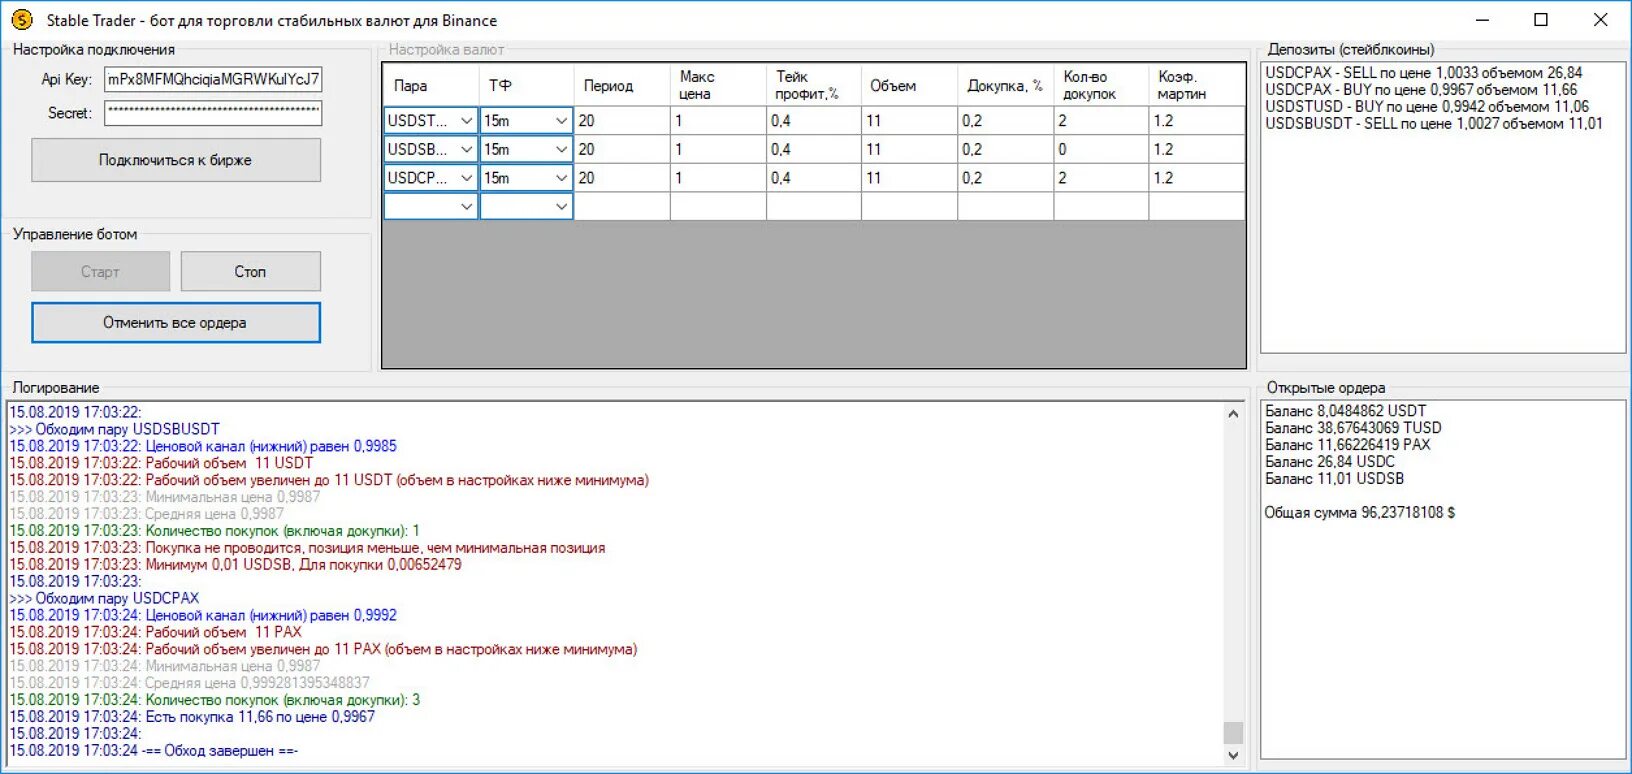Click 'Подключиться к бирже' button
This screenshot has width=1632, height=774.
click(176, 160)
